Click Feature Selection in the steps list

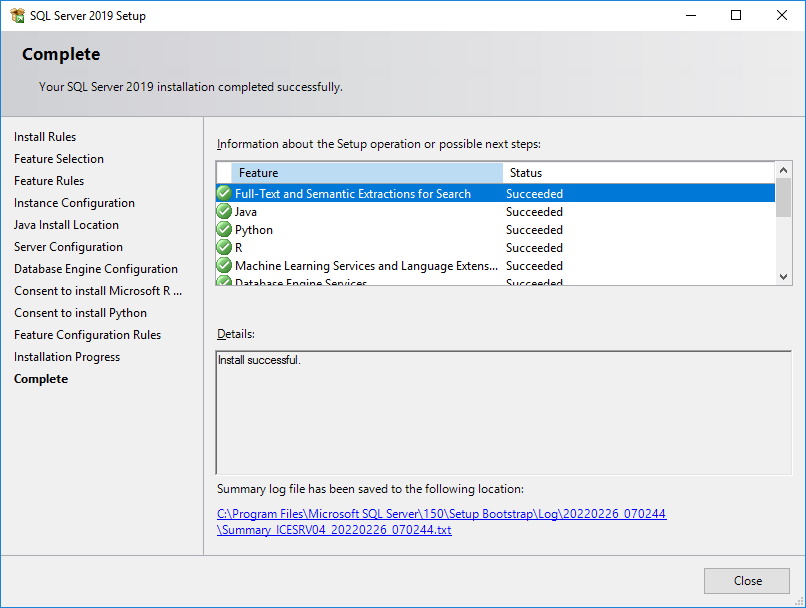(59, 159)
